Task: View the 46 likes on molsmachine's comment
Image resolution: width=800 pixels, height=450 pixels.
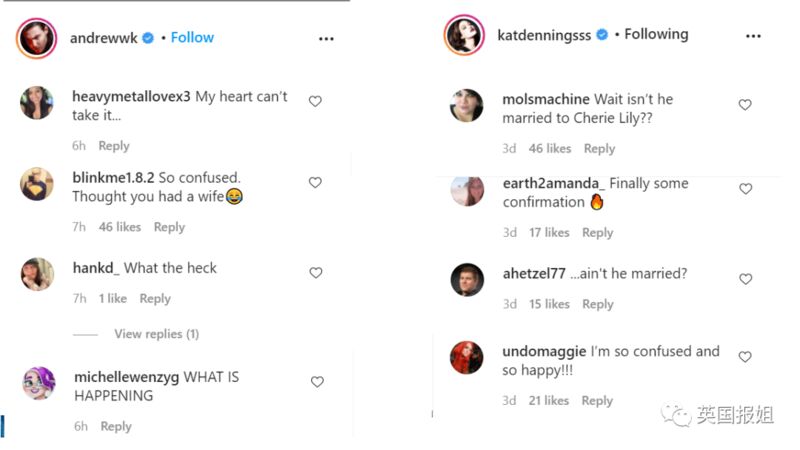Action: tap(549, 148)
